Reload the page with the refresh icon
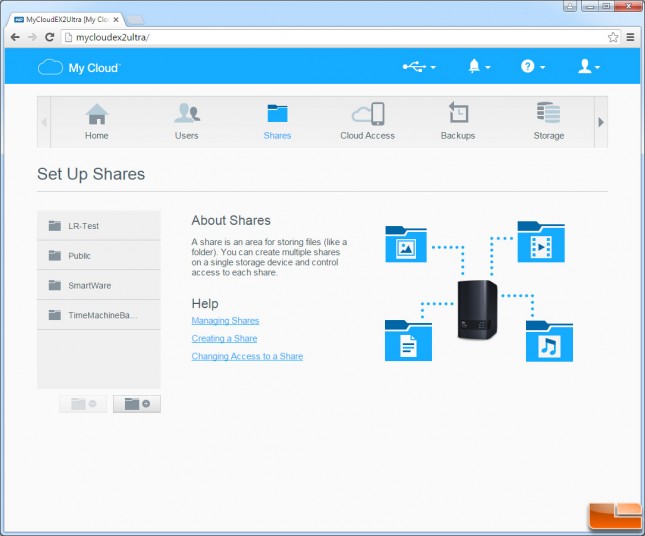The height and width of the screenshot is (536, 645). (50, 37)
